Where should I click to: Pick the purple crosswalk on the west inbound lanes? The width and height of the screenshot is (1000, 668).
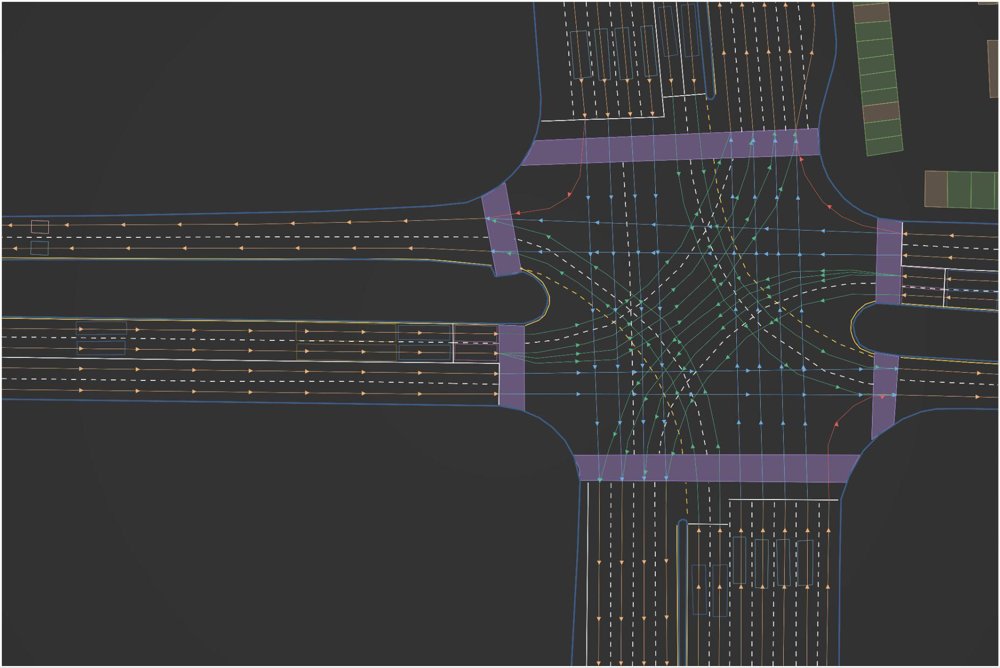[x=511, y=367]
